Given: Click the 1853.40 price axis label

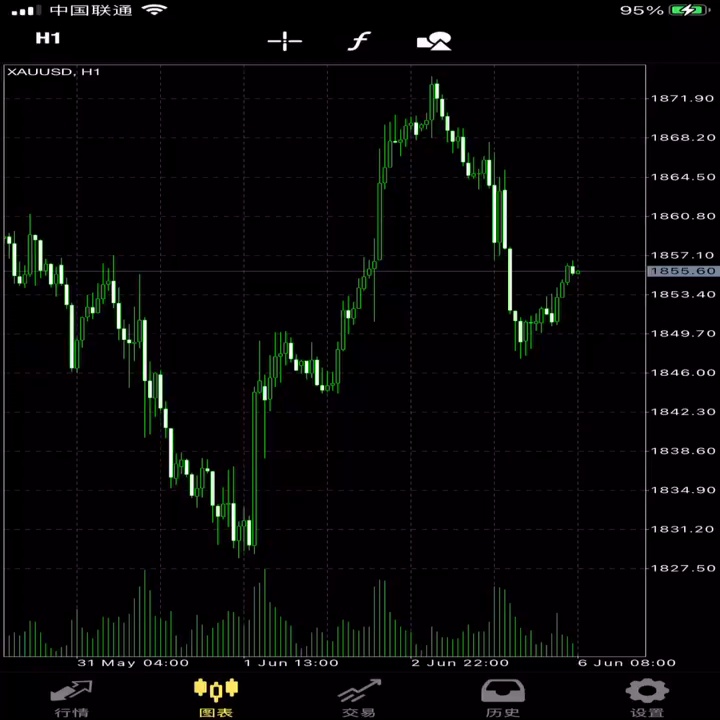Looking at the screenshot, I should (682, 294).
